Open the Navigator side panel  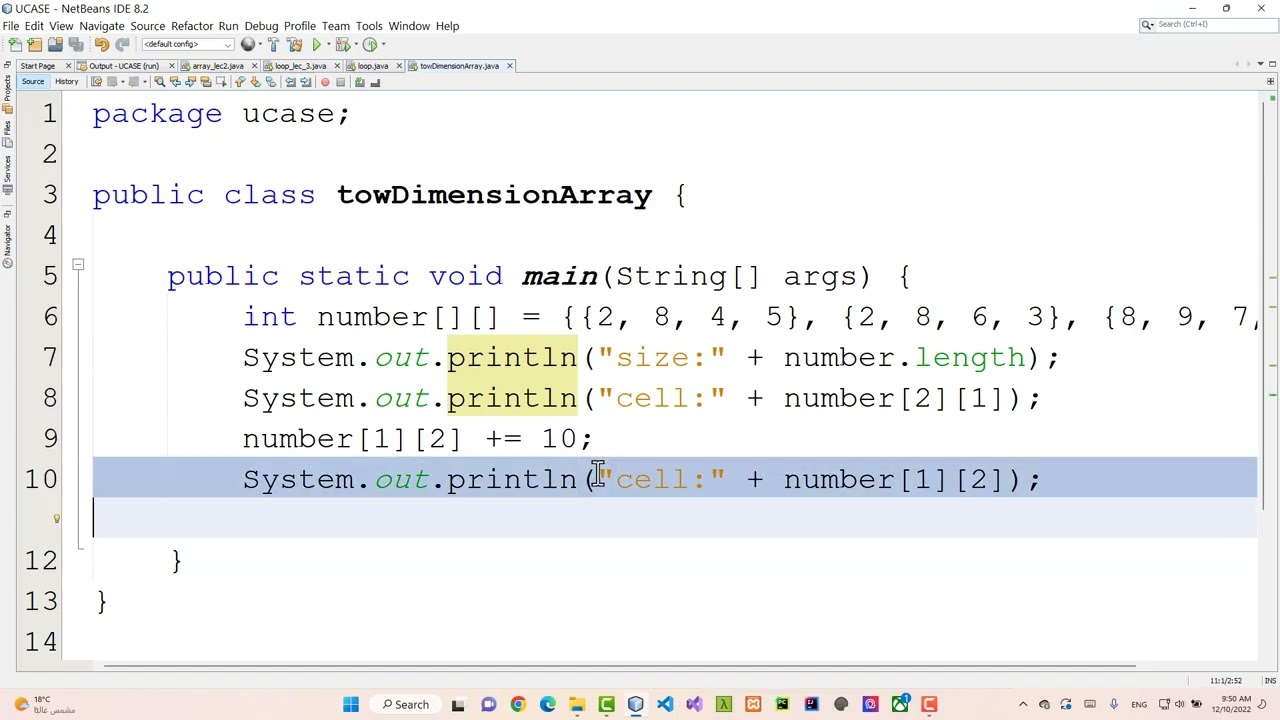click(x=7, y=245)
